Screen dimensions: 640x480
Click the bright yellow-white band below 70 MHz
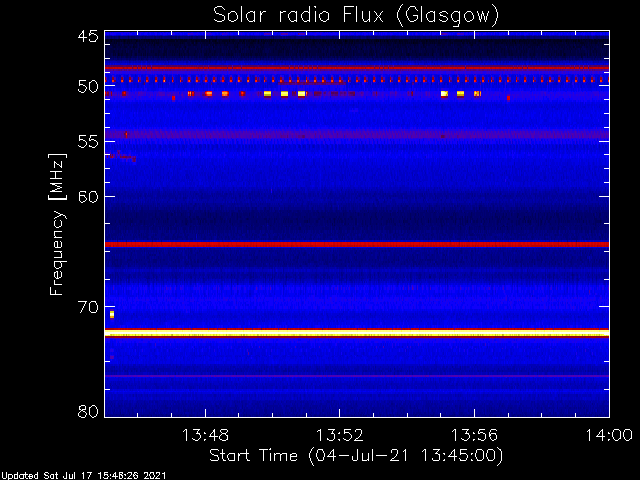tap(357, 333)
